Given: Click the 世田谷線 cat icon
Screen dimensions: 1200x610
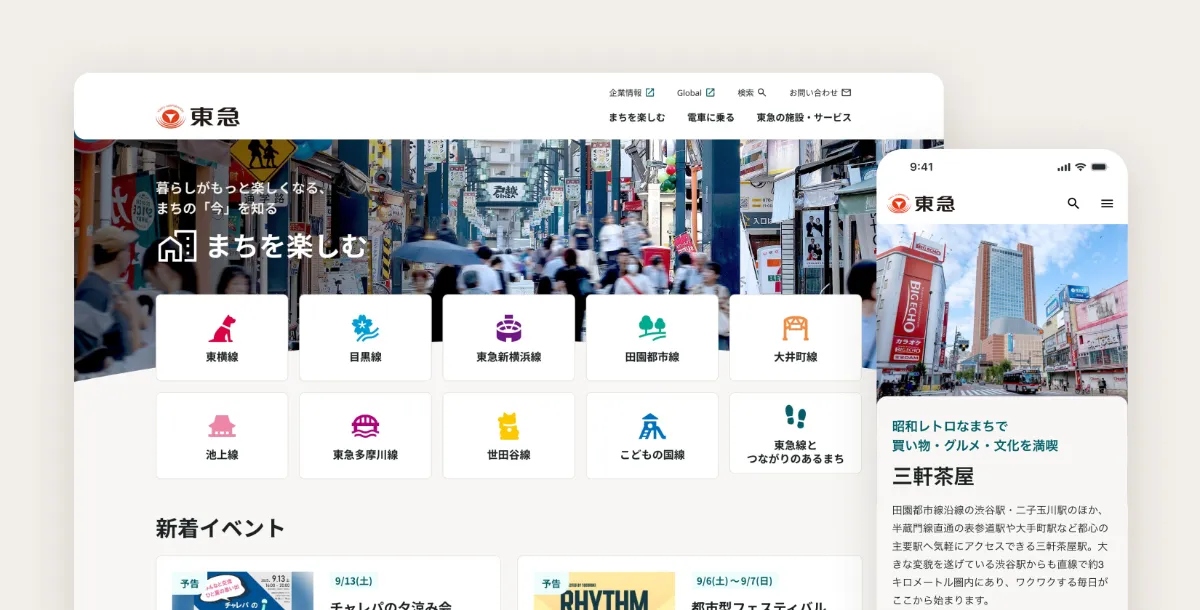Looking at the screenshot, I should point(509,426).
